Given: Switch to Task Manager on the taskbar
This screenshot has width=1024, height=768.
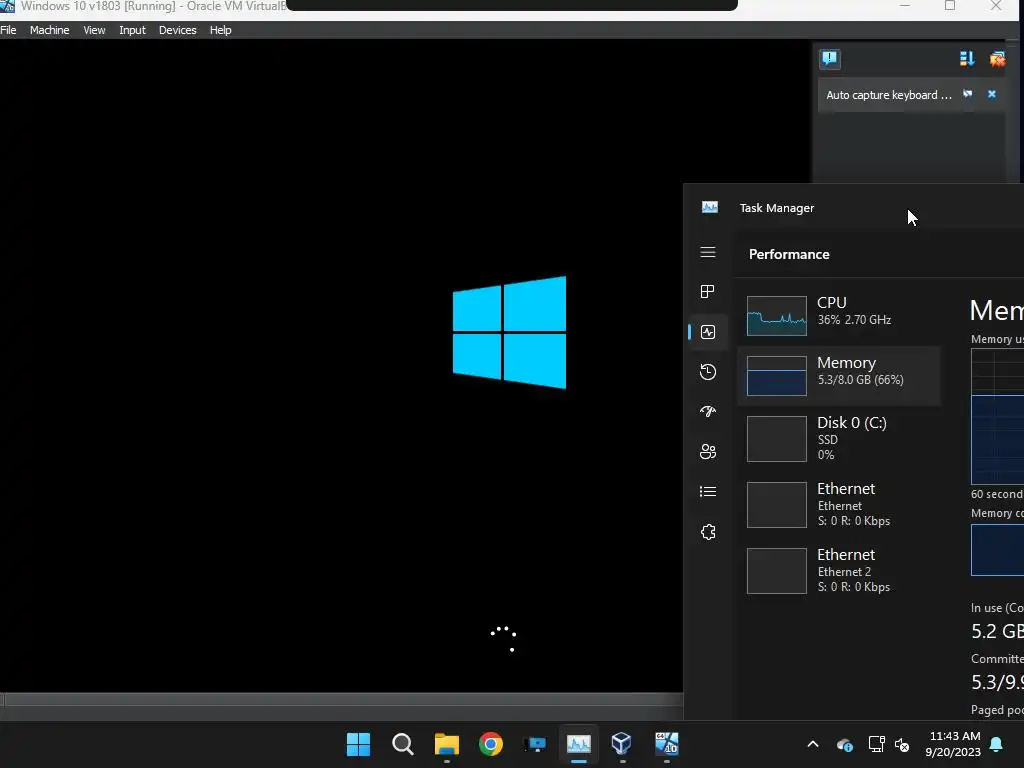Looking at the screenshot, I should (579, 744).
